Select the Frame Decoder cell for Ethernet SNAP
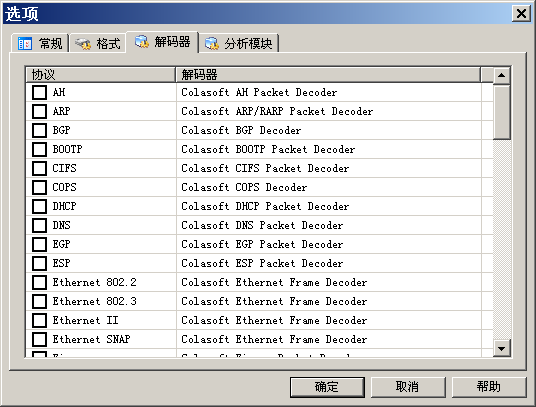The height and width of the screenshot is (407, 536). [x=329, y=339]
